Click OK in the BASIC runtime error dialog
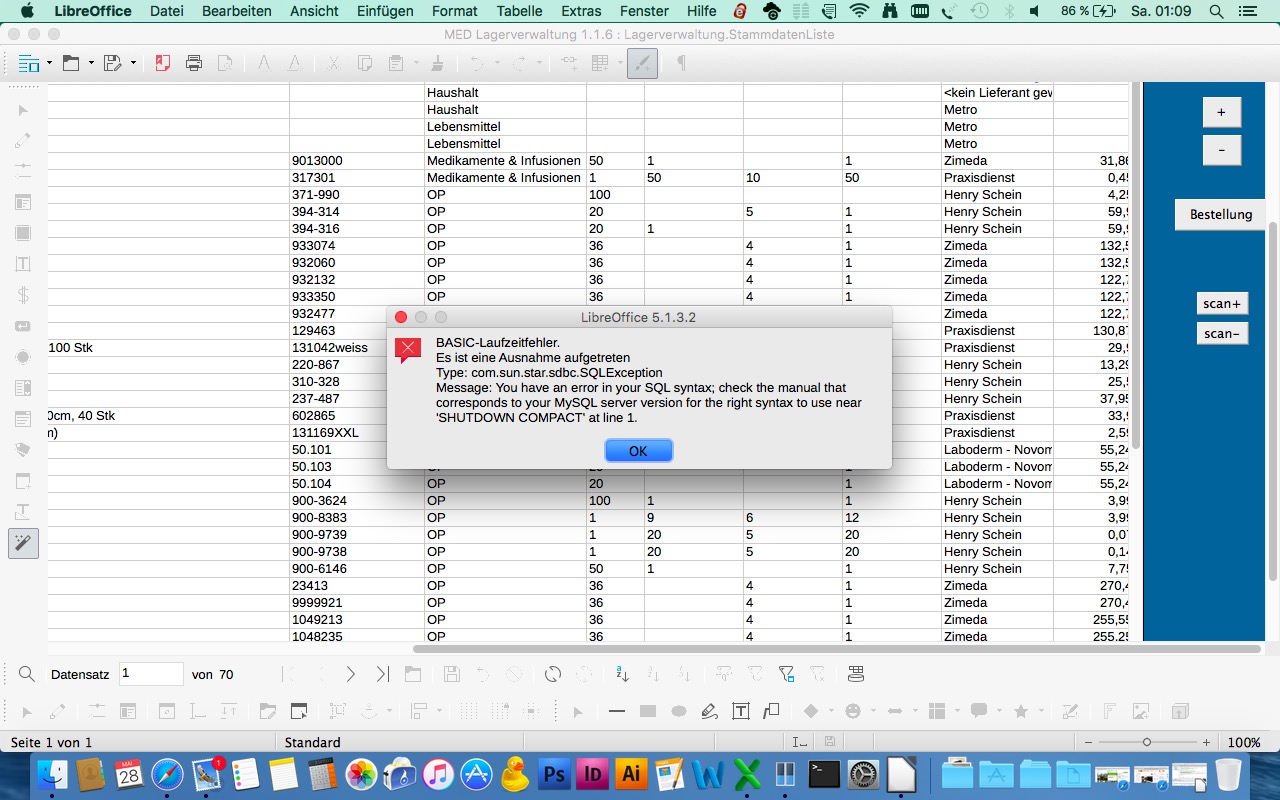1280x800 pixels. (x=638, y=451)
